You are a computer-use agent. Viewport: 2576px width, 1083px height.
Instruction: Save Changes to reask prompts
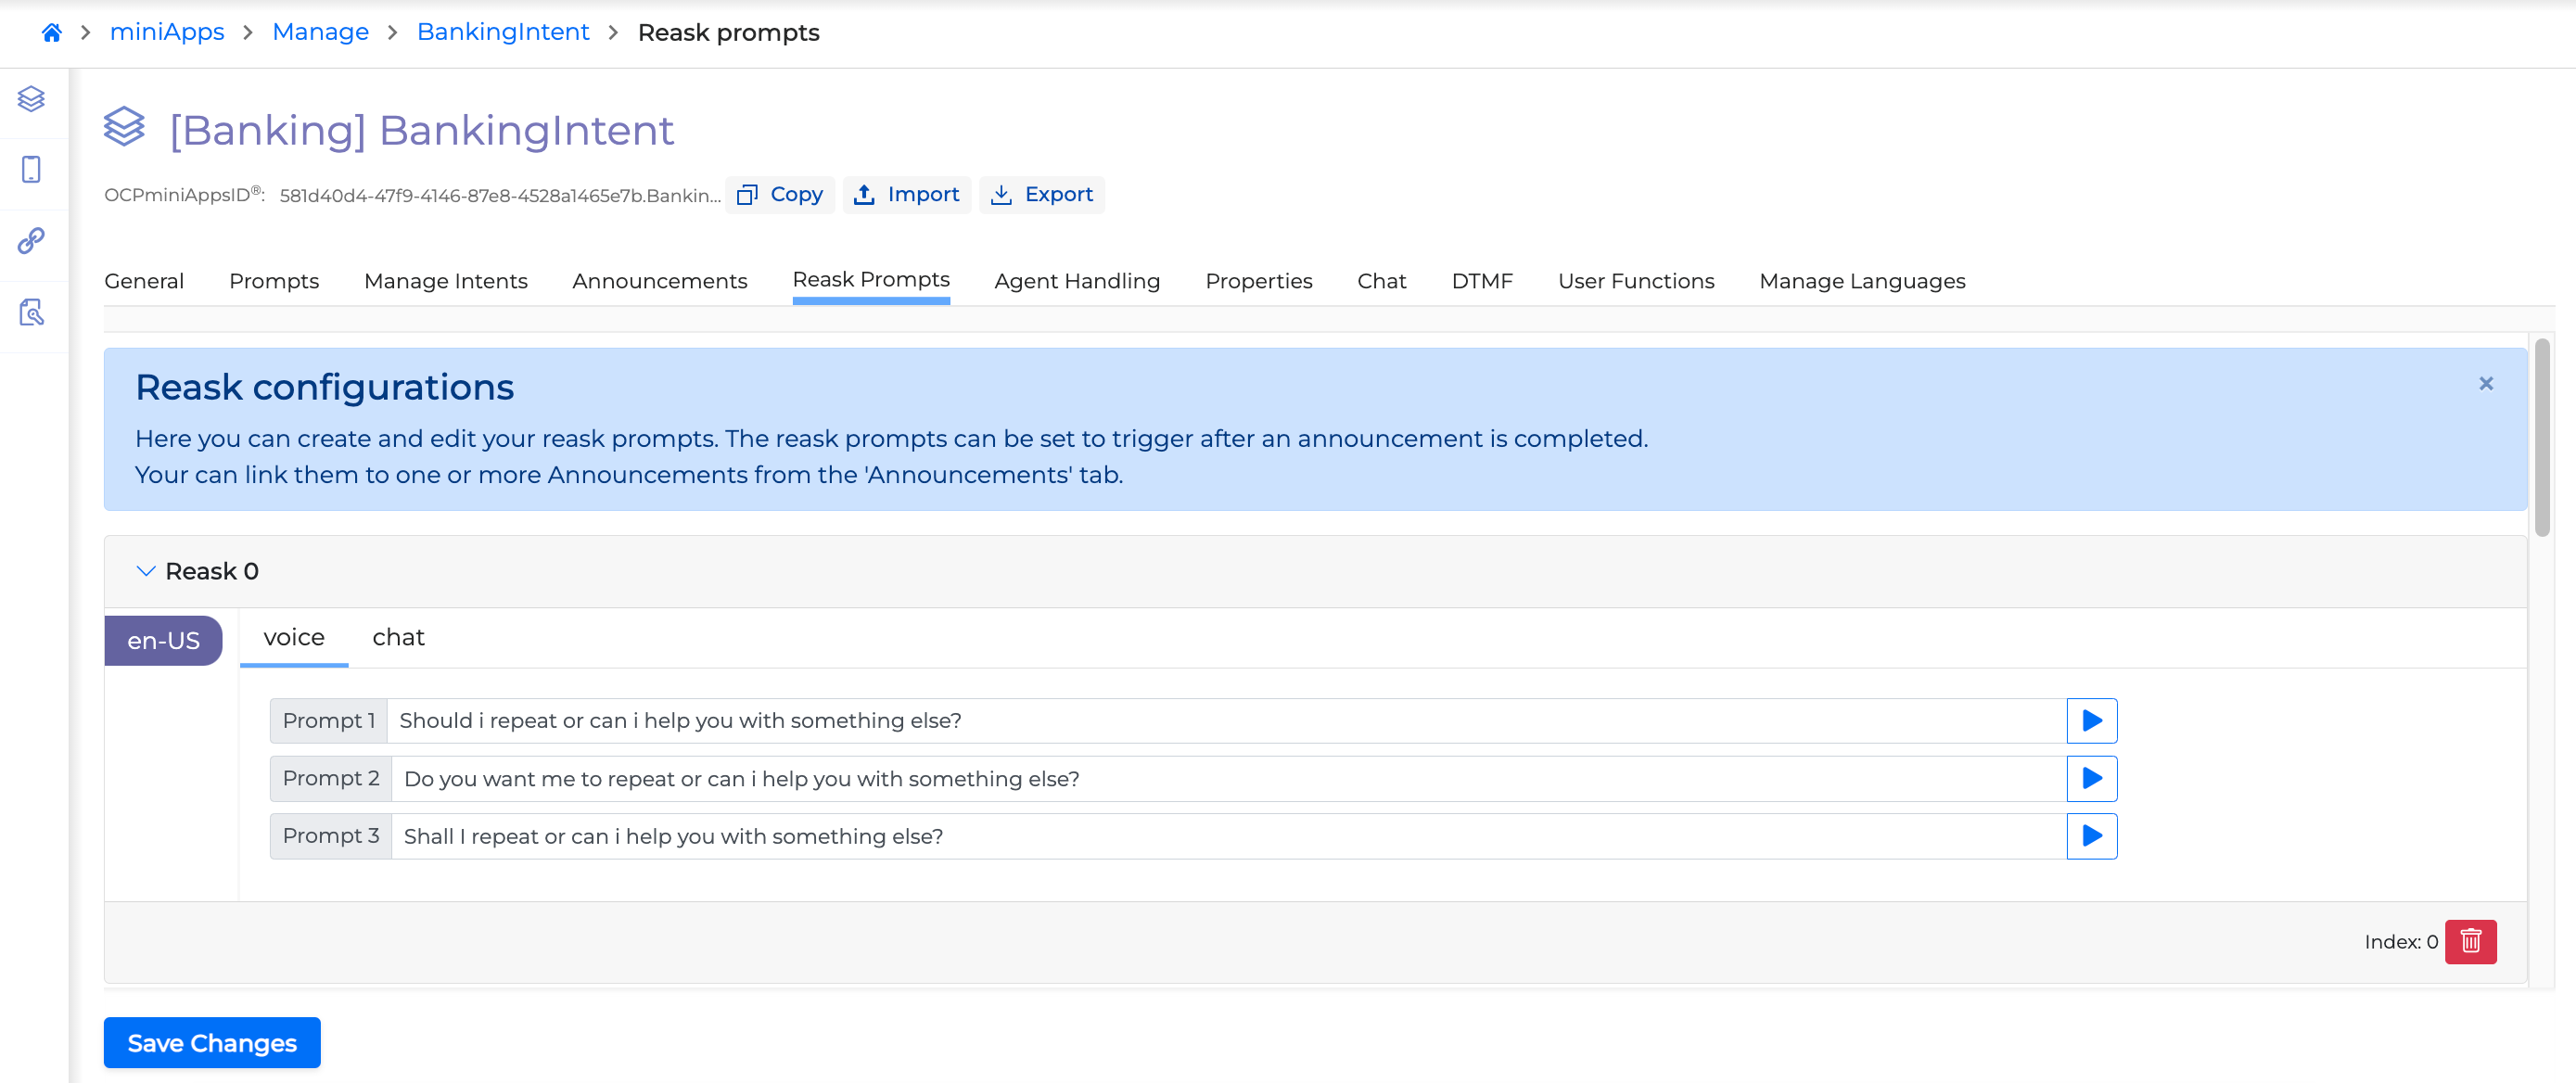212,1043
